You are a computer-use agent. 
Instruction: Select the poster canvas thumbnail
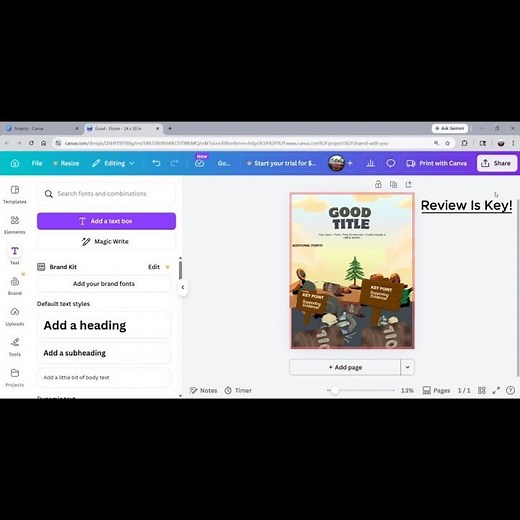[352, 271]
